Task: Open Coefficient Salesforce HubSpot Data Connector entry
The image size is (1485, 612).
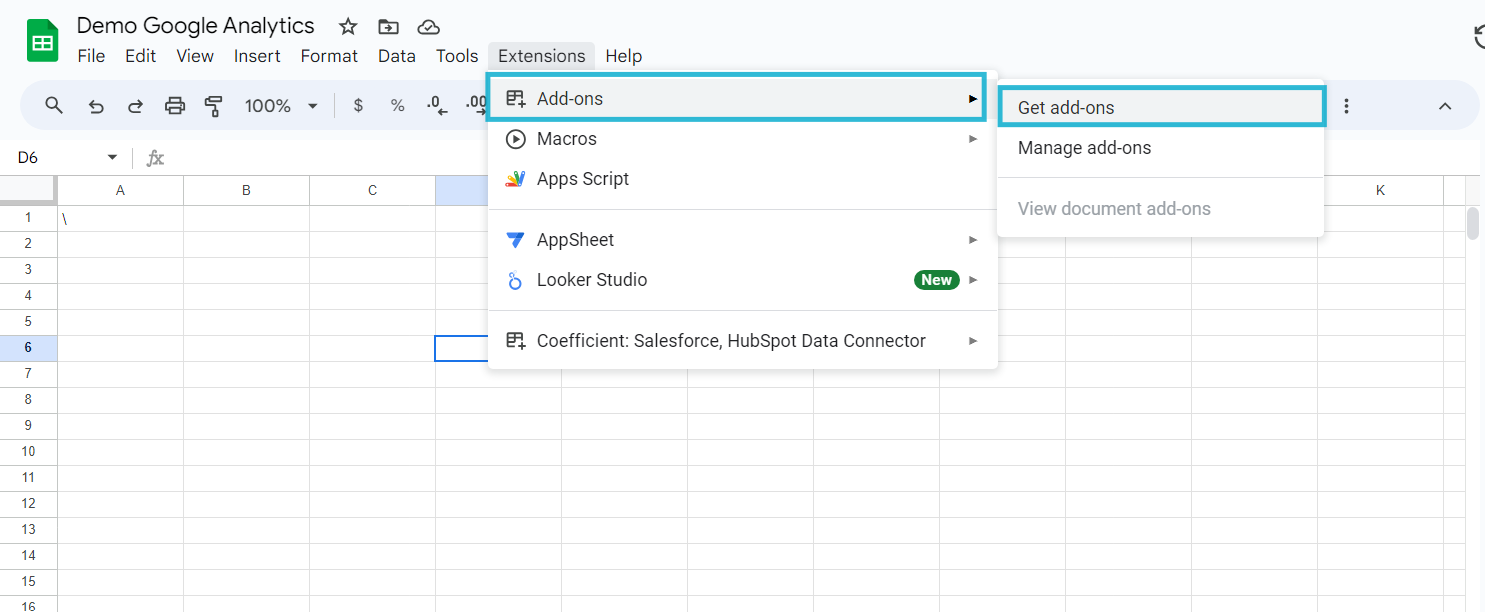Action: click(x=742, y=341)
